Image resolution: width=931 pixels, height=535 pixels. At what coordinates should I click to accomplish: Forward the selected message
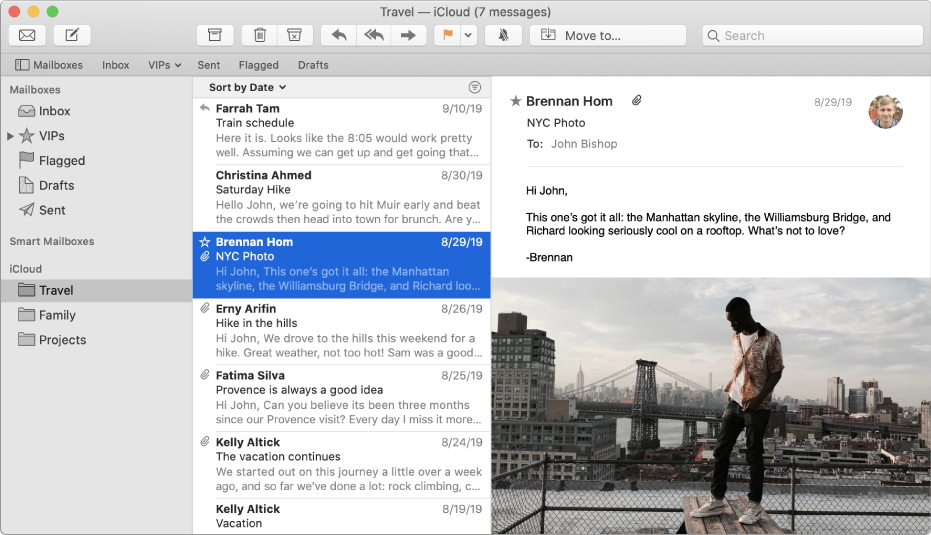pos(408,35)
